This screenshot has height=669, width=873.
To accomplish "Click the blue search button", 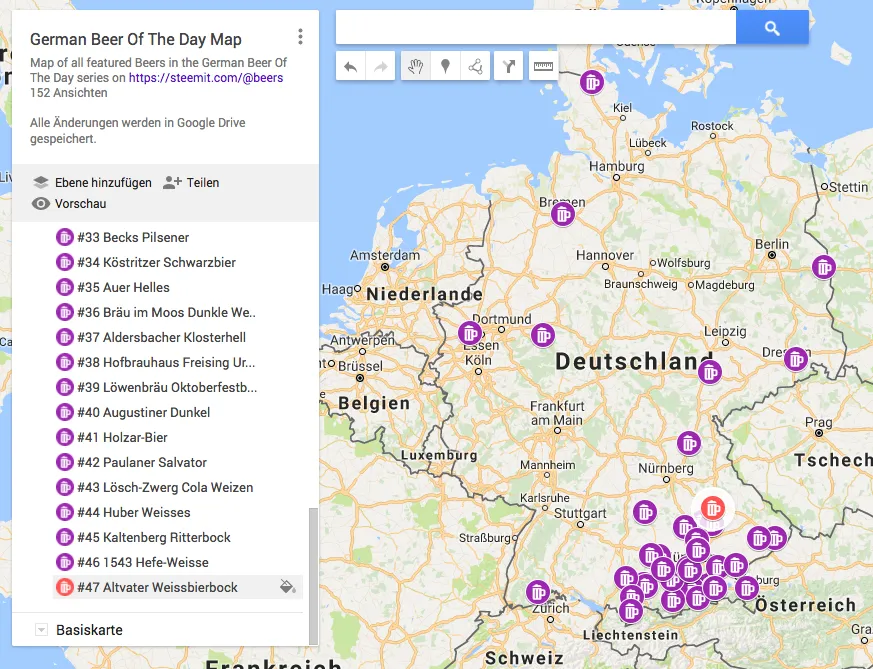I will click(772, 27).
